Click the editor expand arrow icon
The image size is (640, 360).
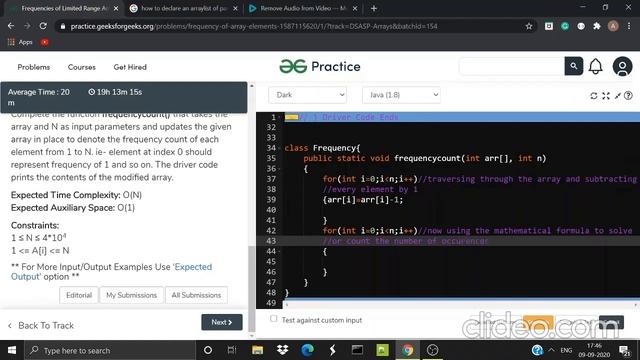pyautogui.click(x=618, y=96)
